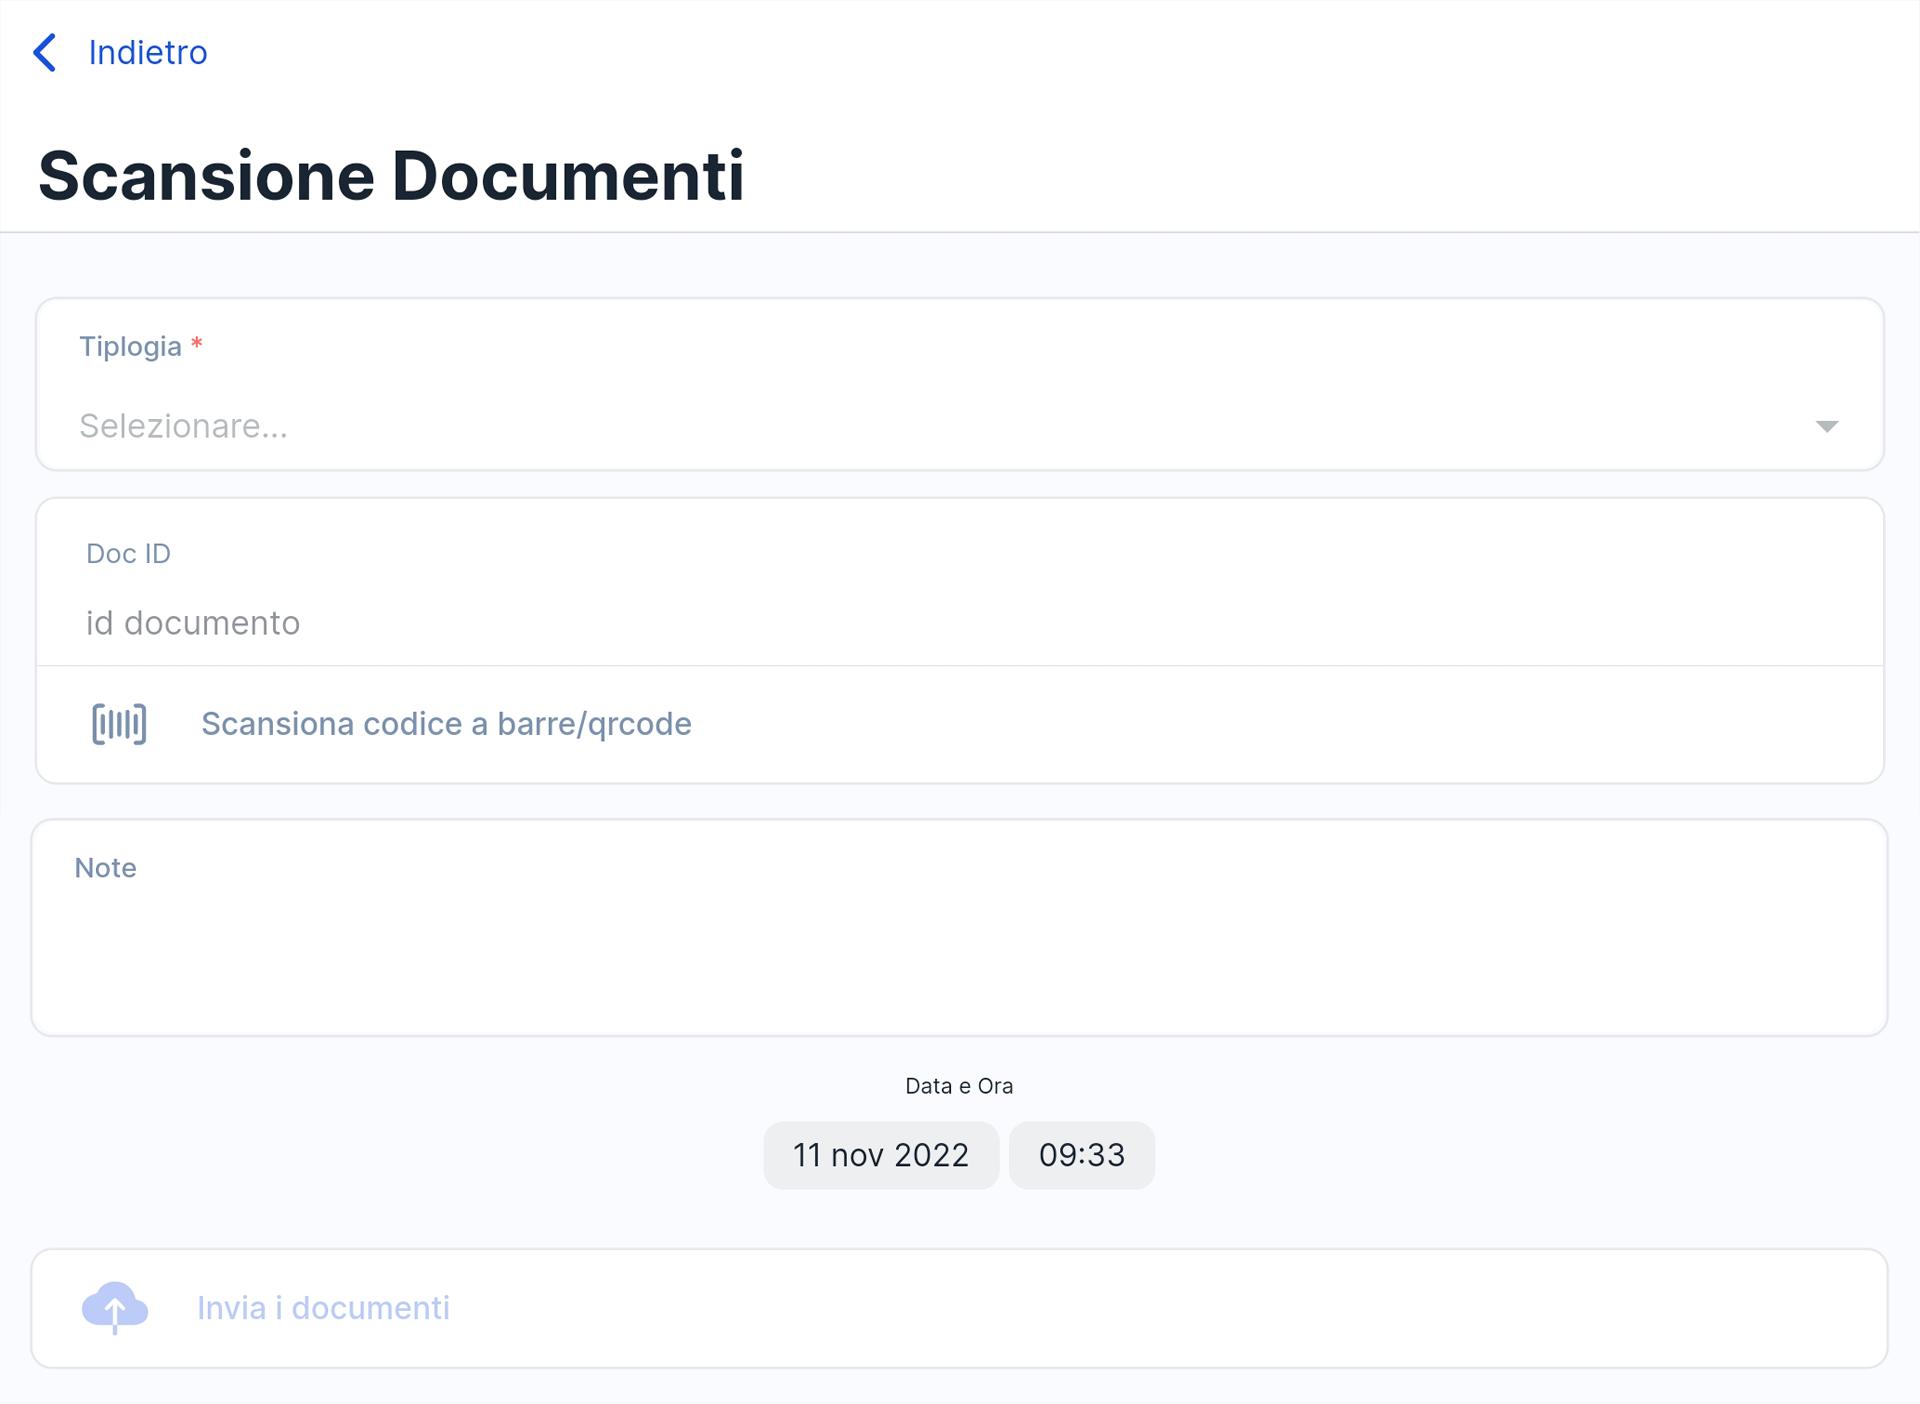Open the date picker 11 nov 2022
Viewport: 1920px width, 1404px height.
tap(881, 1155)
